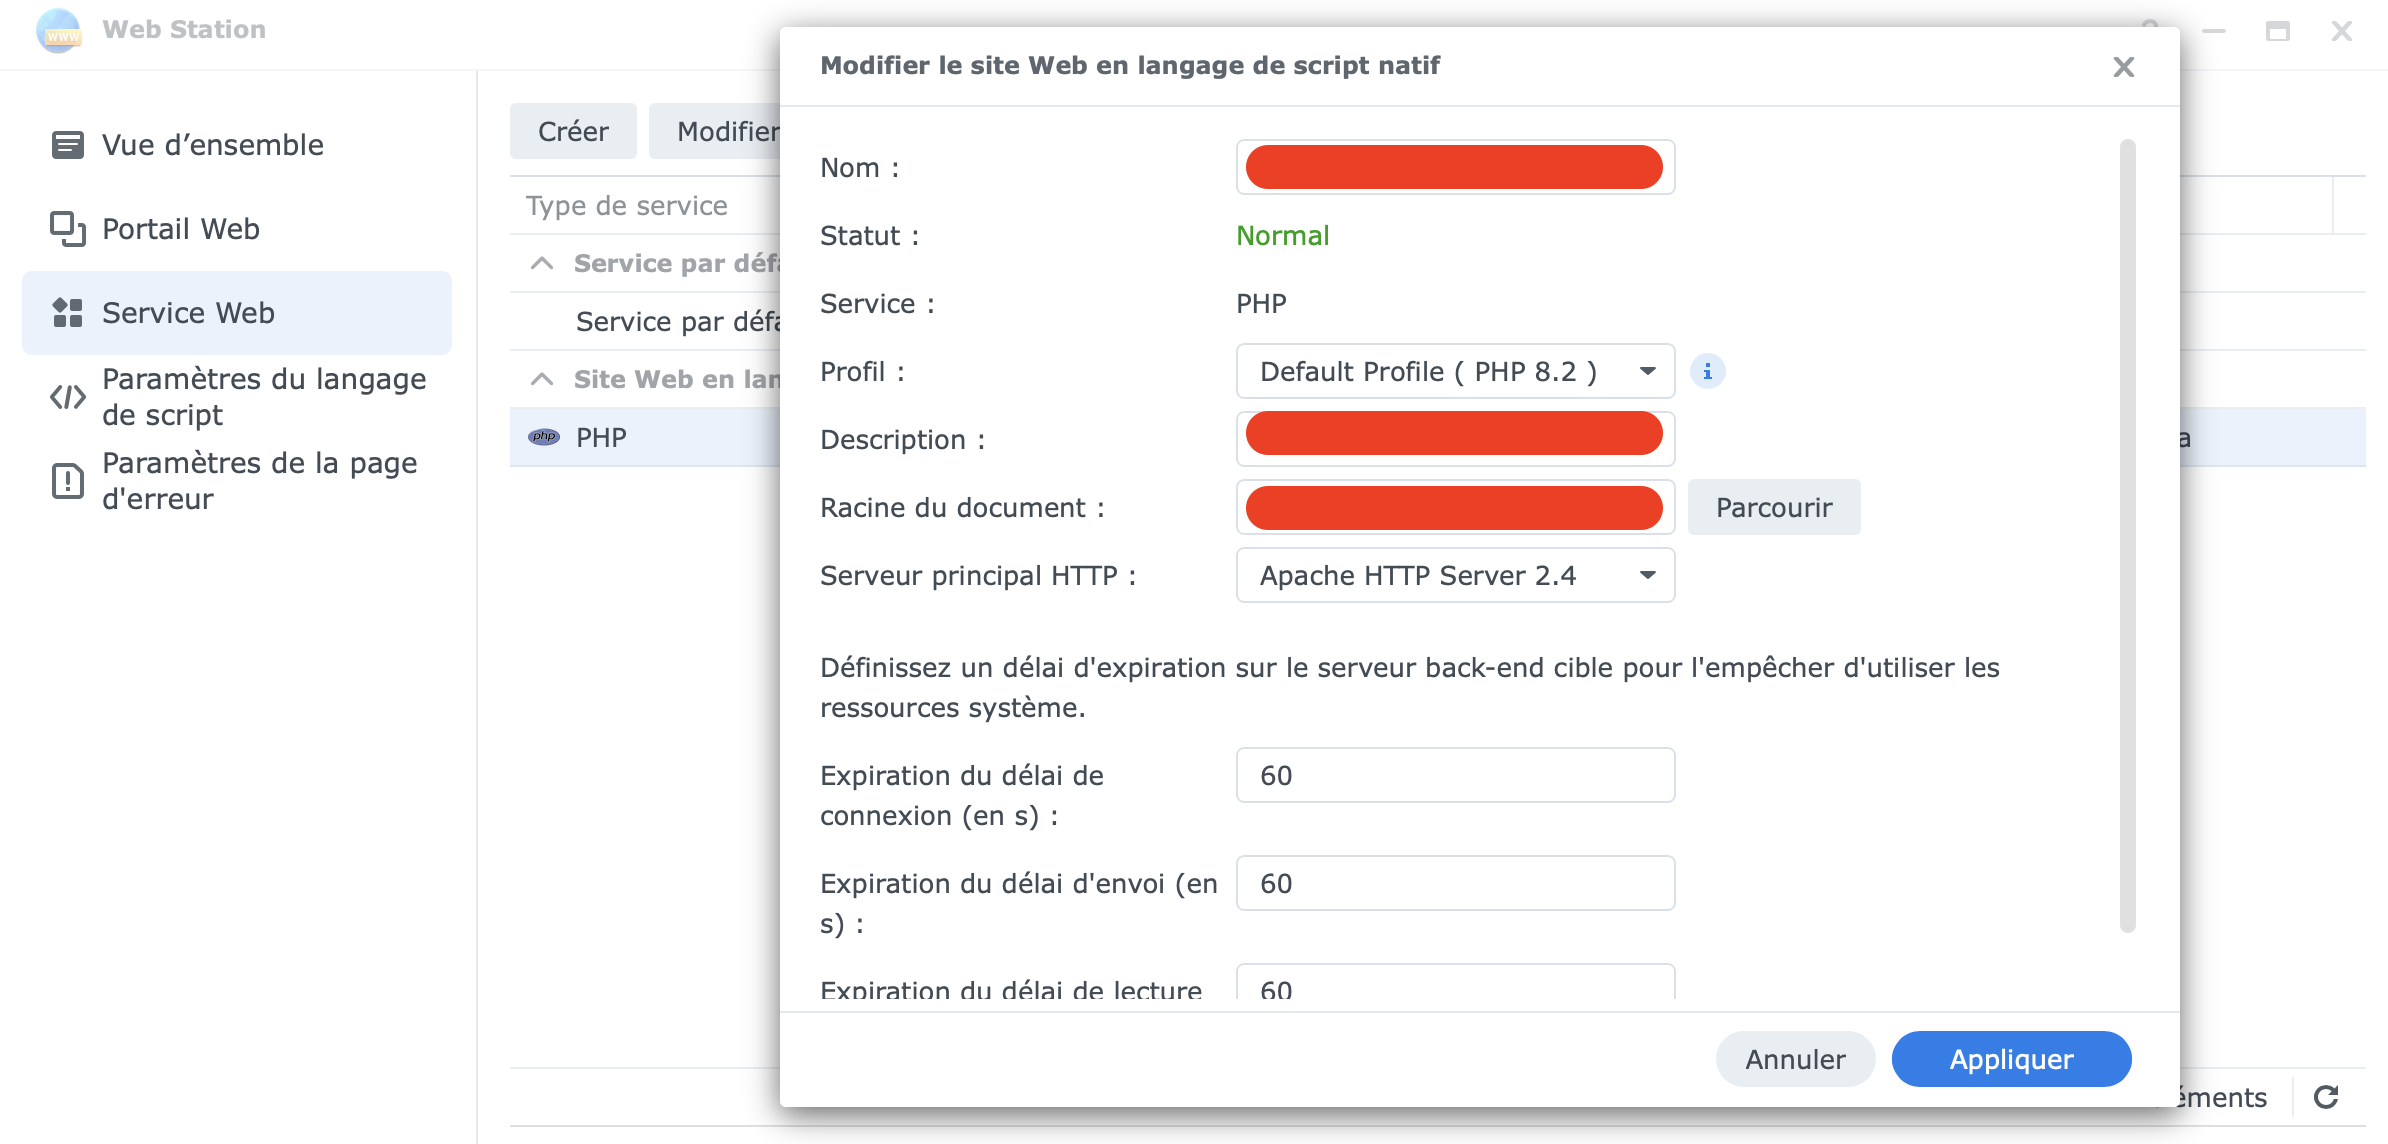This screenshot has height=1144, width=2388.
Task: Click the script language code brackets icon
Action: 67,397
